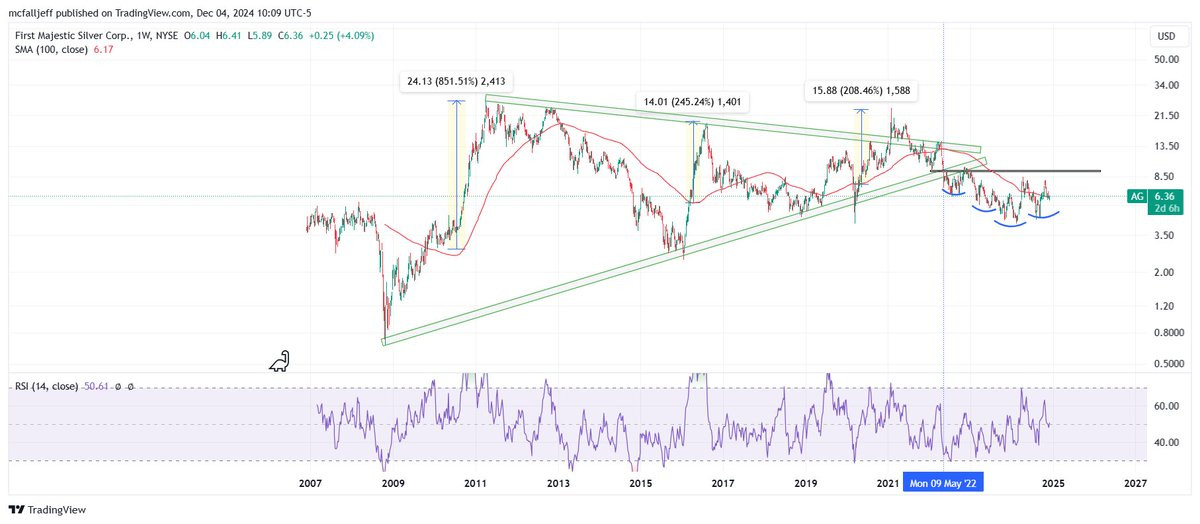The height and width of the screenshot is (524, 1200).
Task: Click the 0.8000 price axis label
Action: coord(1168,332)
